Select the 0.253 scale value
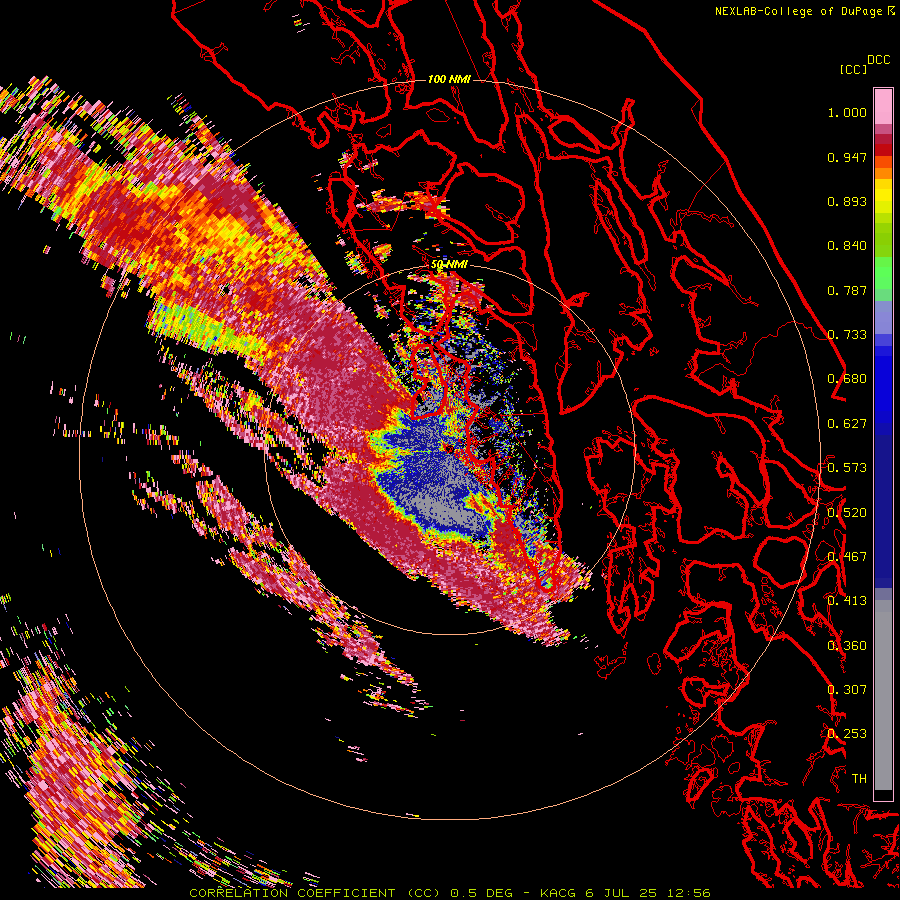Viewport: 900px width, 900px height. [x=847, y=734]
